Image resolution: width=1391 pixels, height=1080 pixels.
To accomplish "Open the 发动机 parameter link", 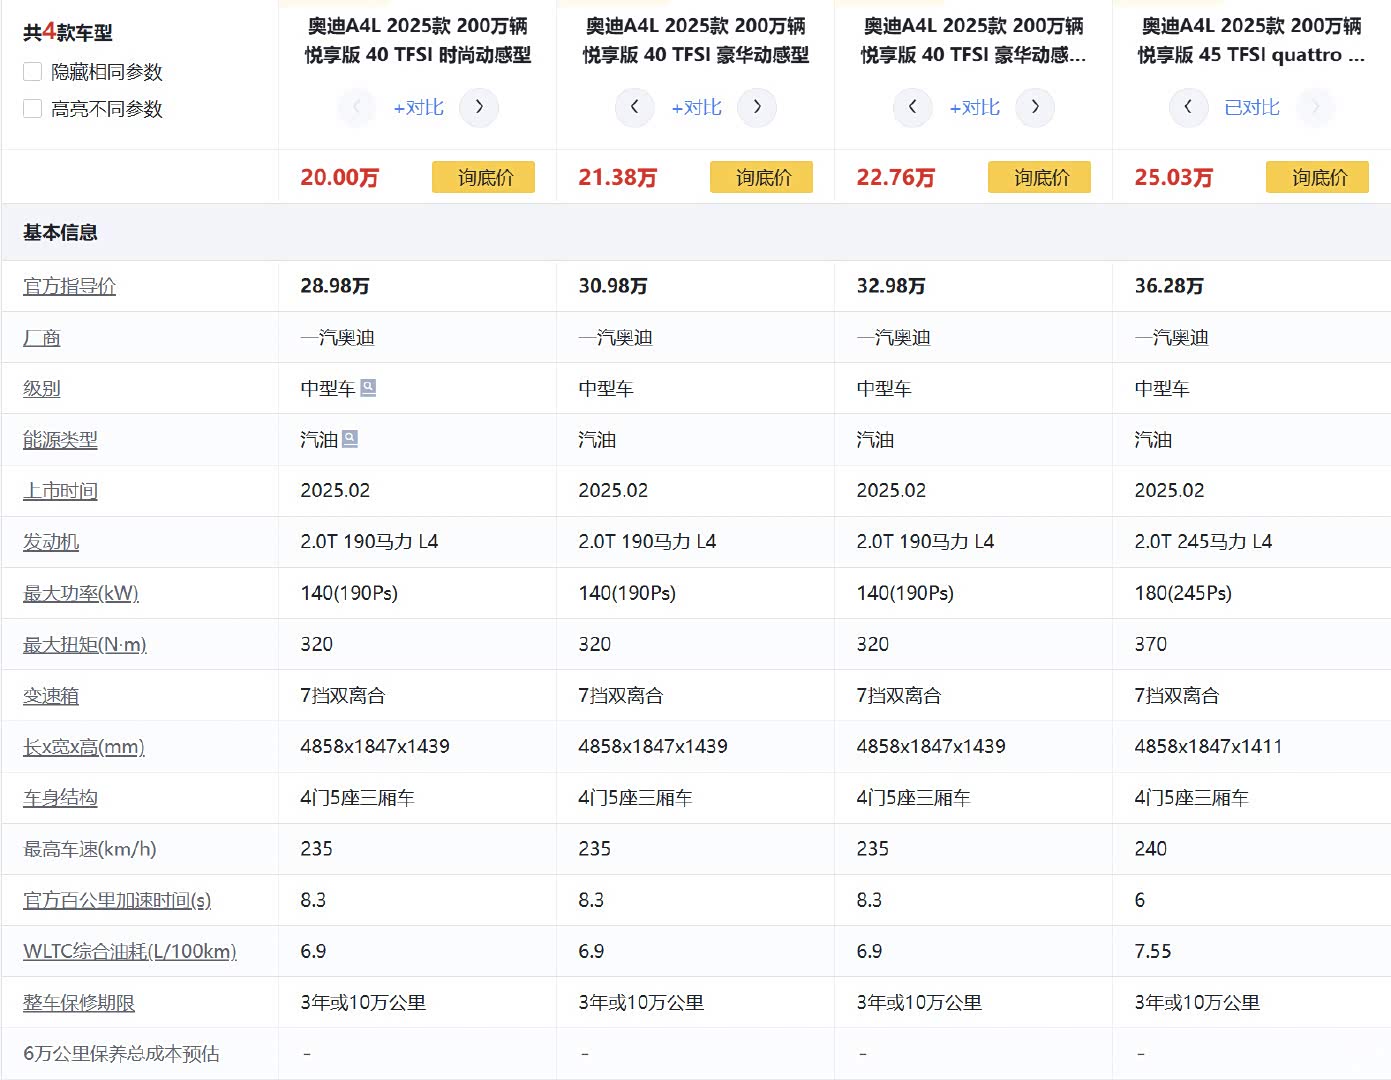I will pyautogui.click(x=51, y=542).
